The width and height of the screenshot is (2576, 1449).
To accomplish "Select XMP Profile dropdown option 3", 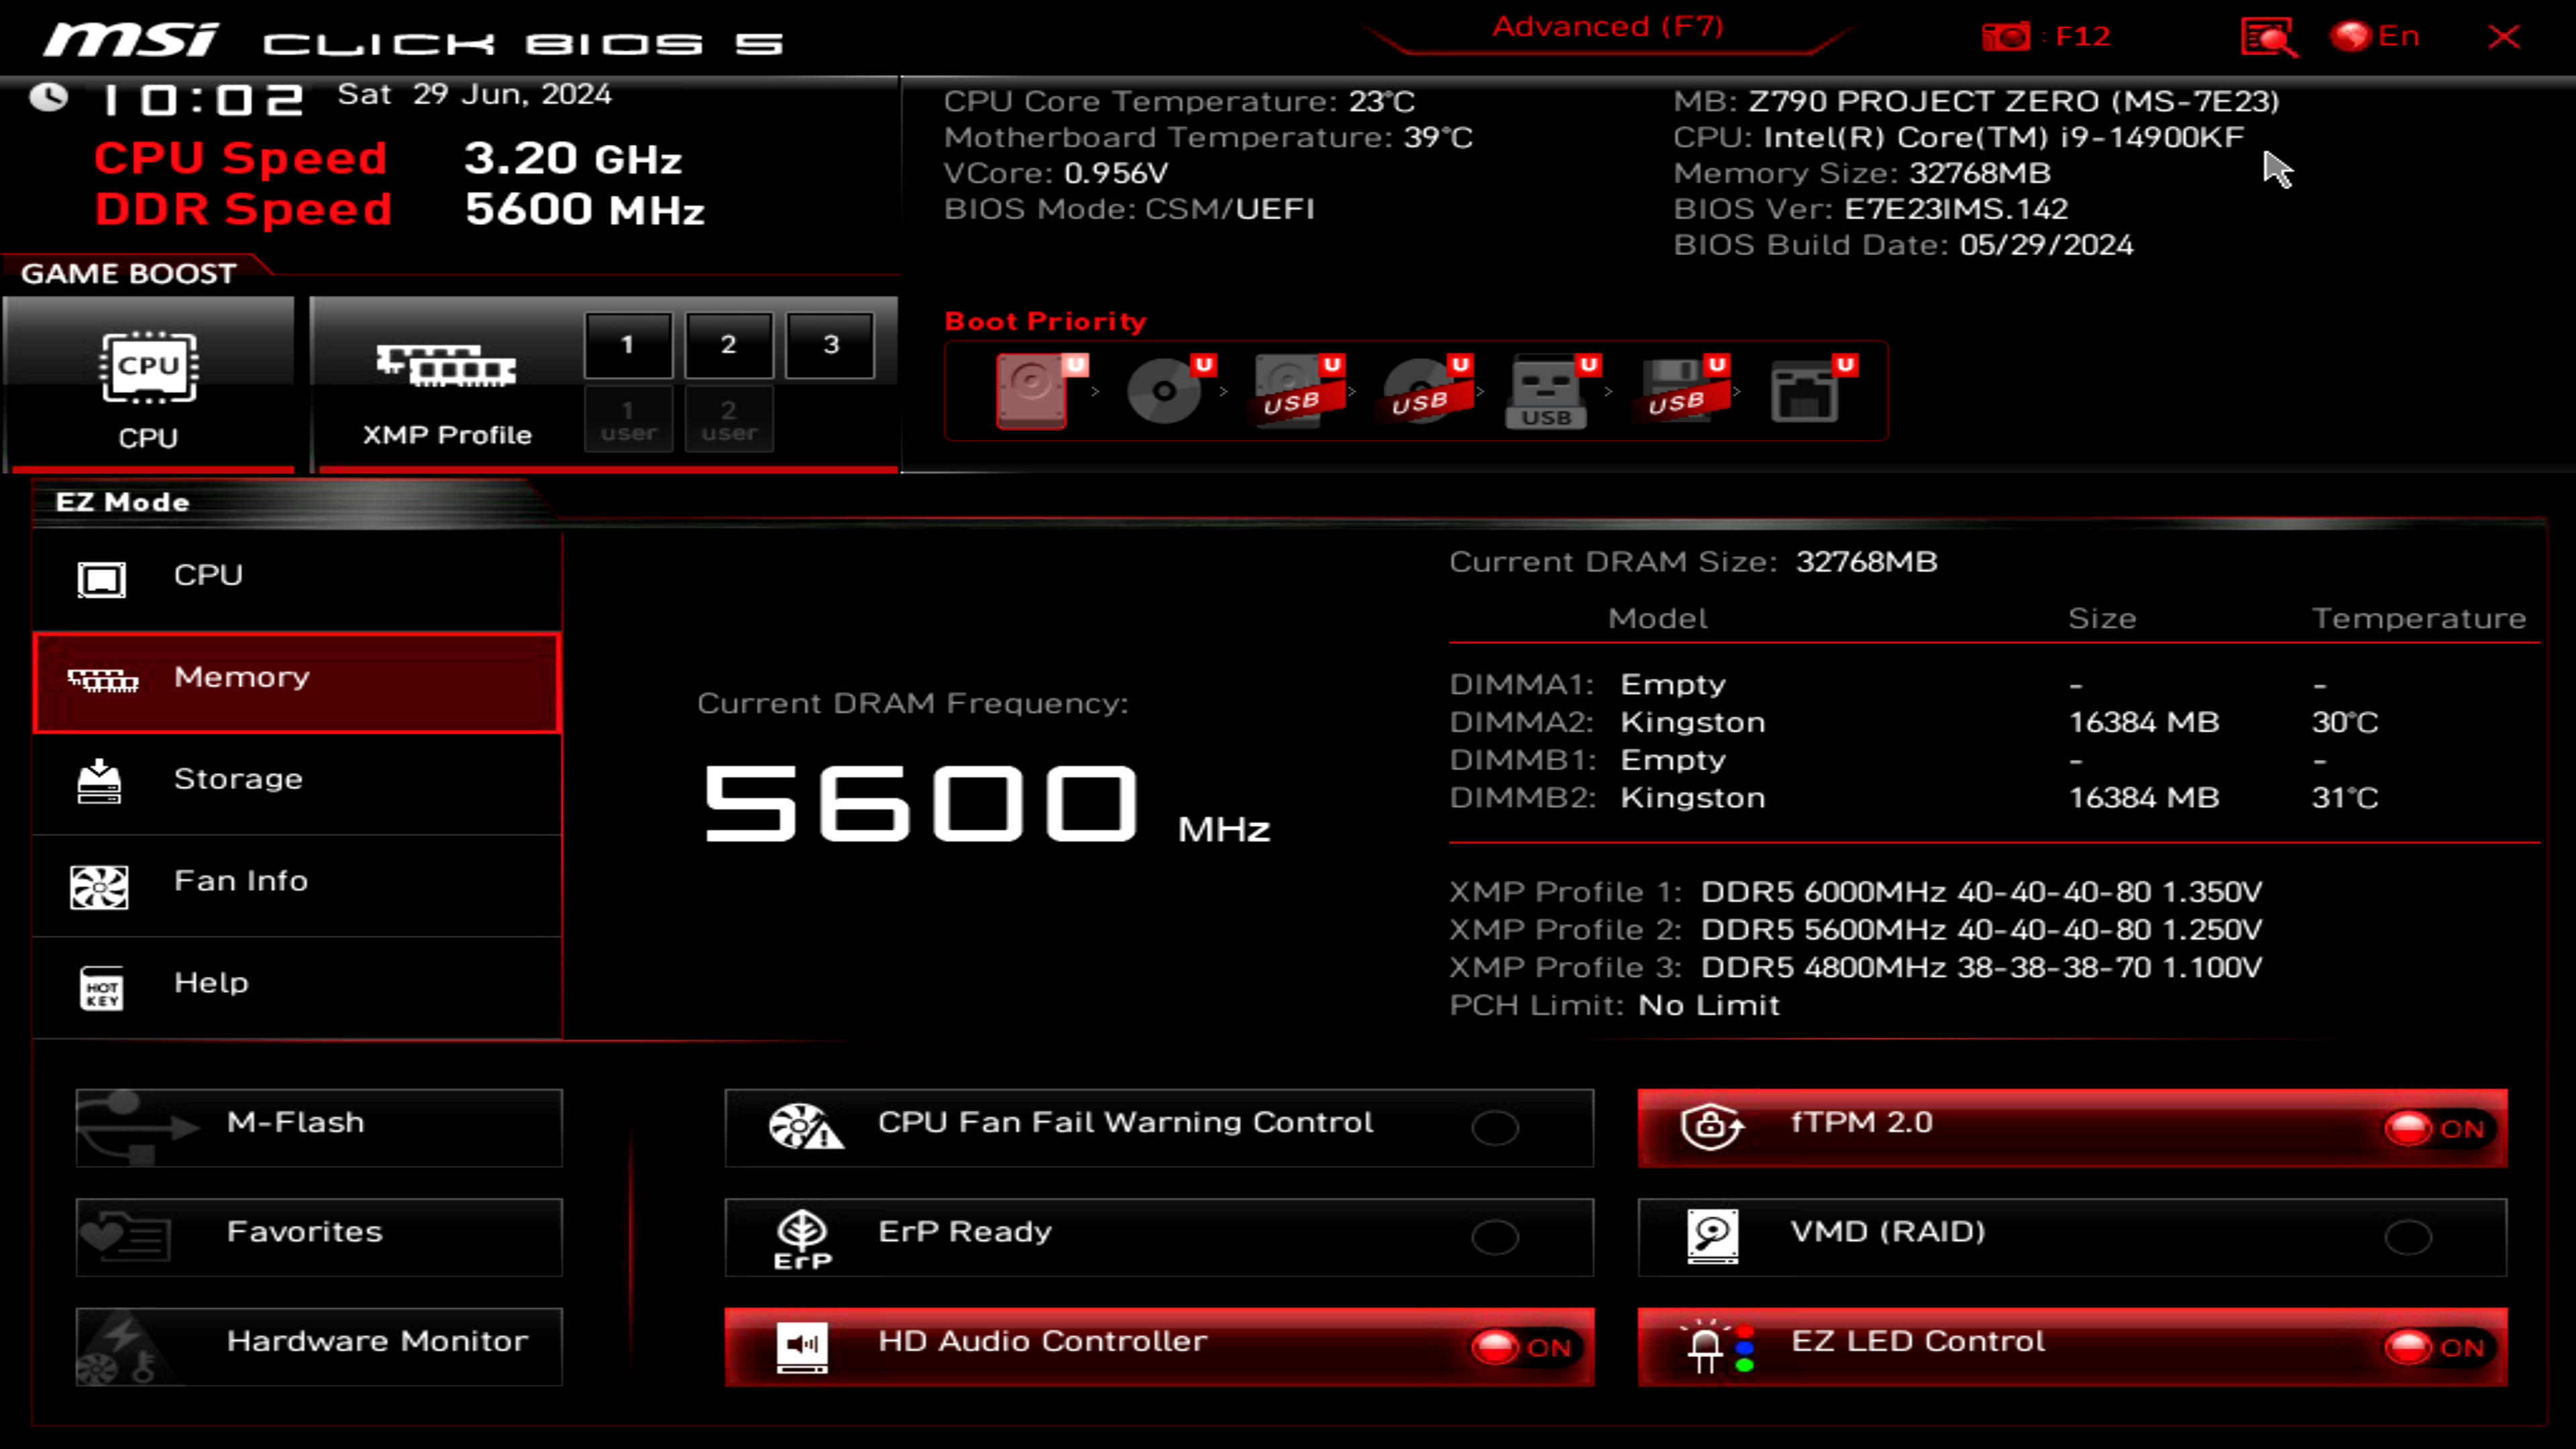I will coord(830,345).
